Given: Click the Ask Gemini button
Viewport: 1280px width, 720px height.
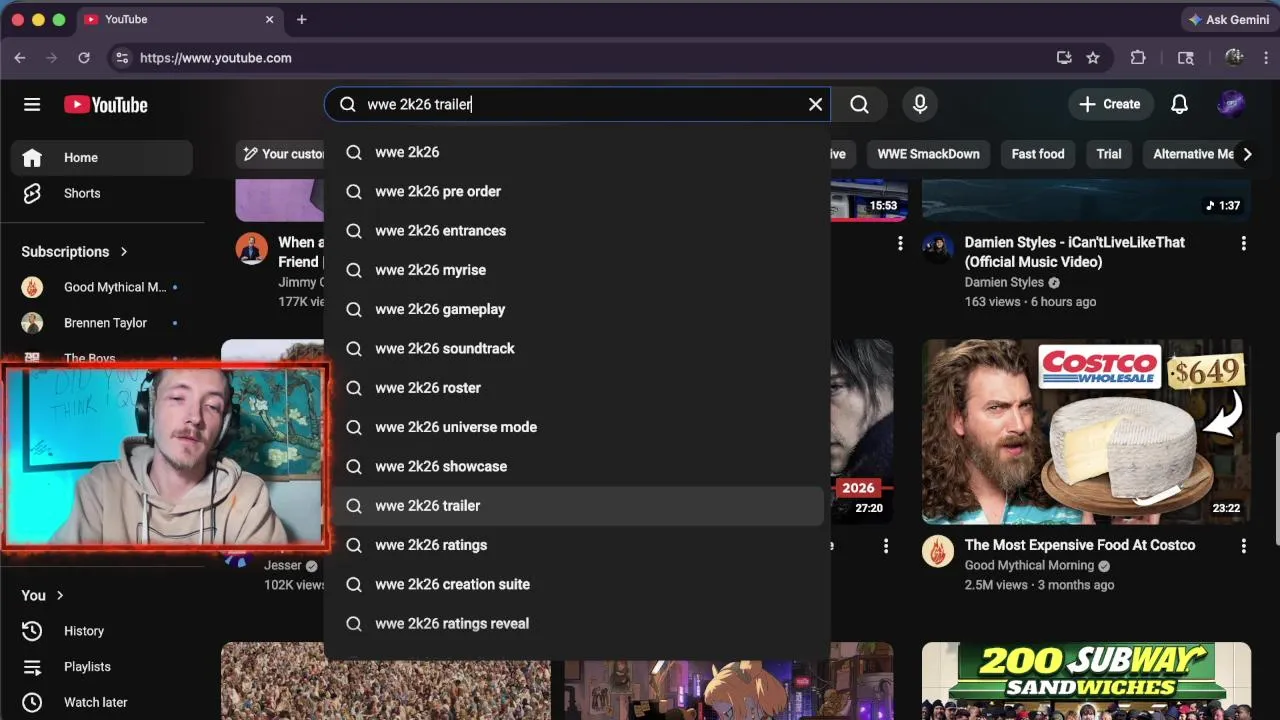Looking at the screenshot, I should 1228,19.
